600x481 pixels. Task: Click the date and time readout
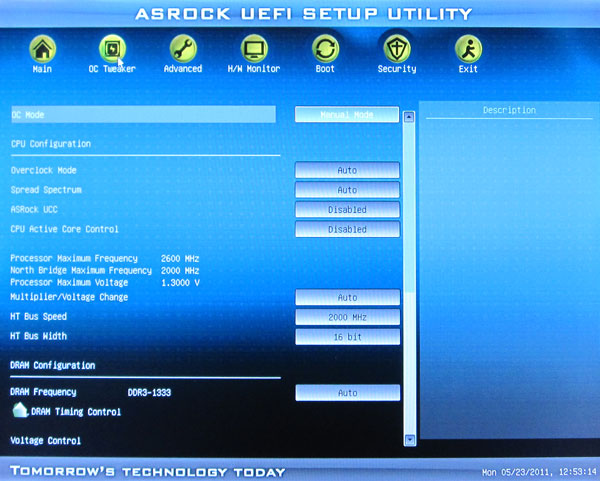540,473
